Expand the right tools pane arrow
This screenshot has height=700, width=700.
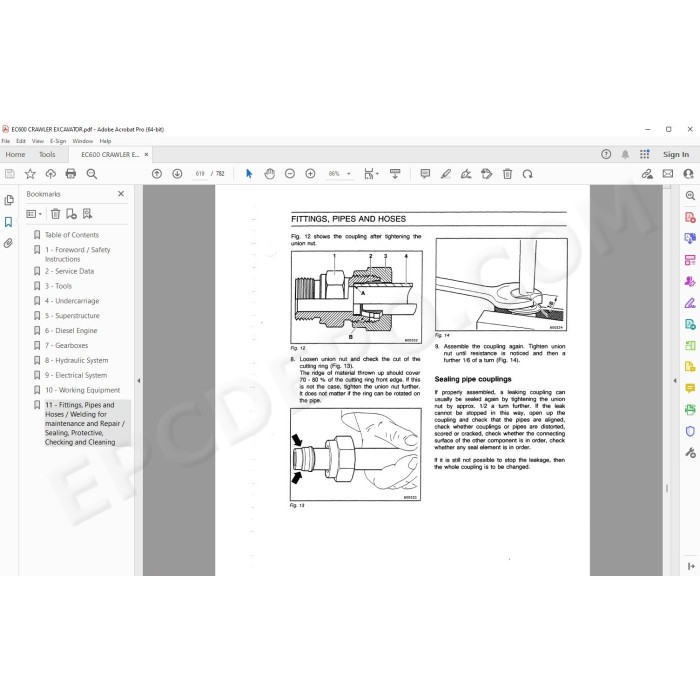(x=675, y=381)
